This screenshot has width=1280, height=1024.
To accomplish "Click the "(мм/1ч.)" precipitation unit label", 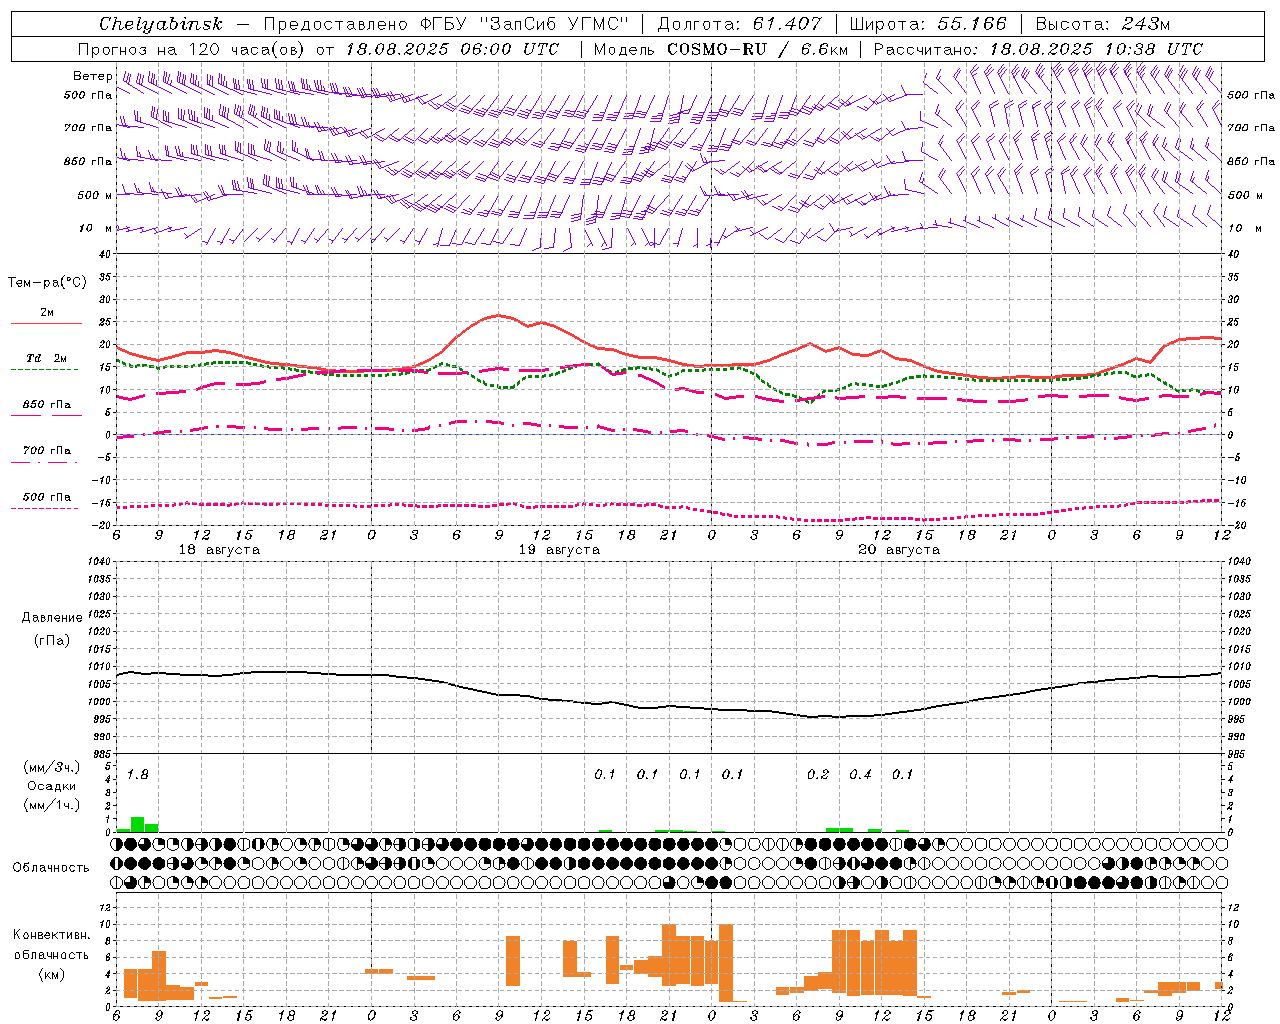I will 52,804.
